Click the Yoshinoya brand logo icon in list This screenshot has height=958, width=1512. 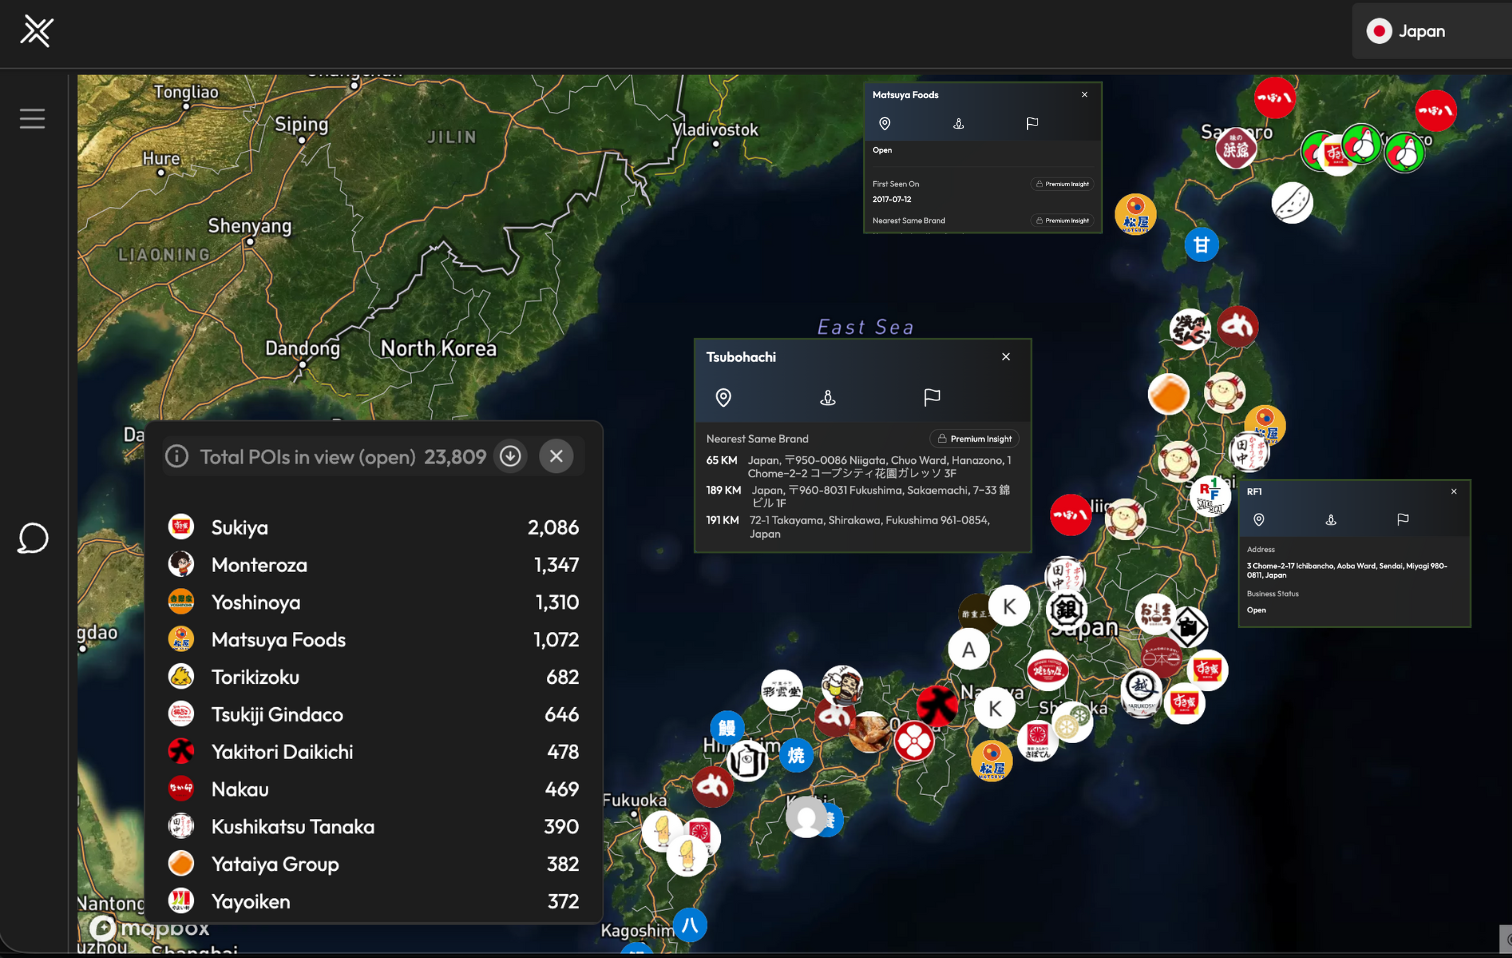181,601
